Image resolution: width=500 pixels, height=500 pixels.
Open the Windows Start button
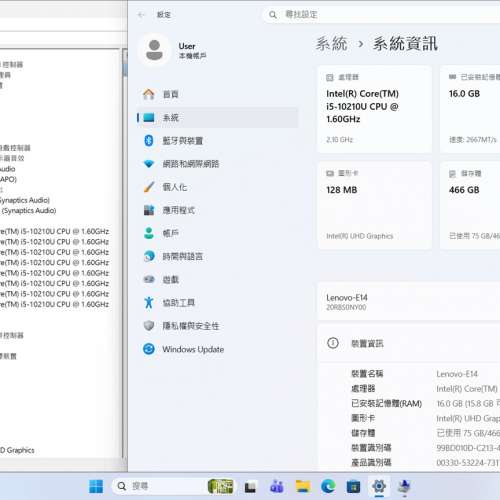(x=96, y=487)
